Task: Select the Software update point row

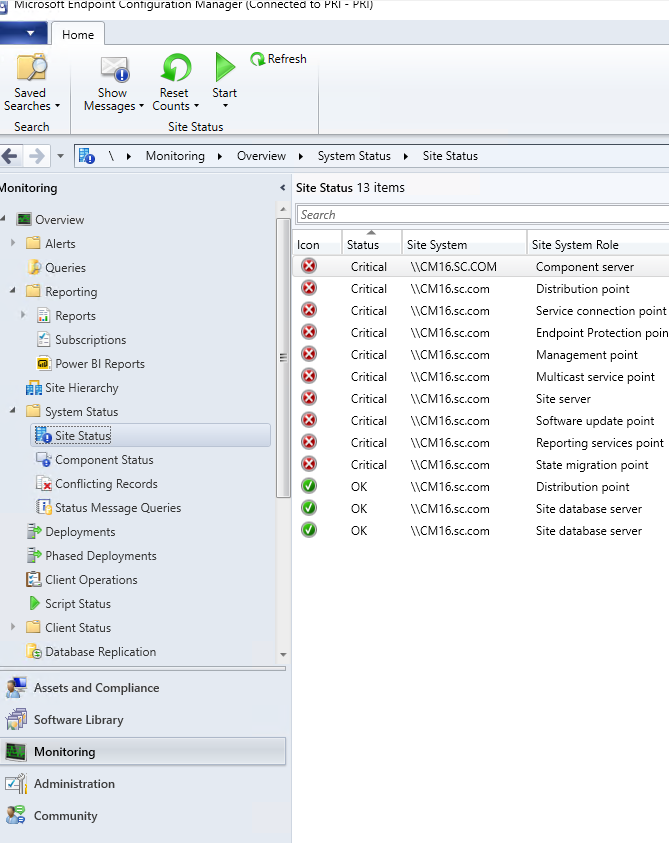Action: pyautogui.click(x=481, y=420)
